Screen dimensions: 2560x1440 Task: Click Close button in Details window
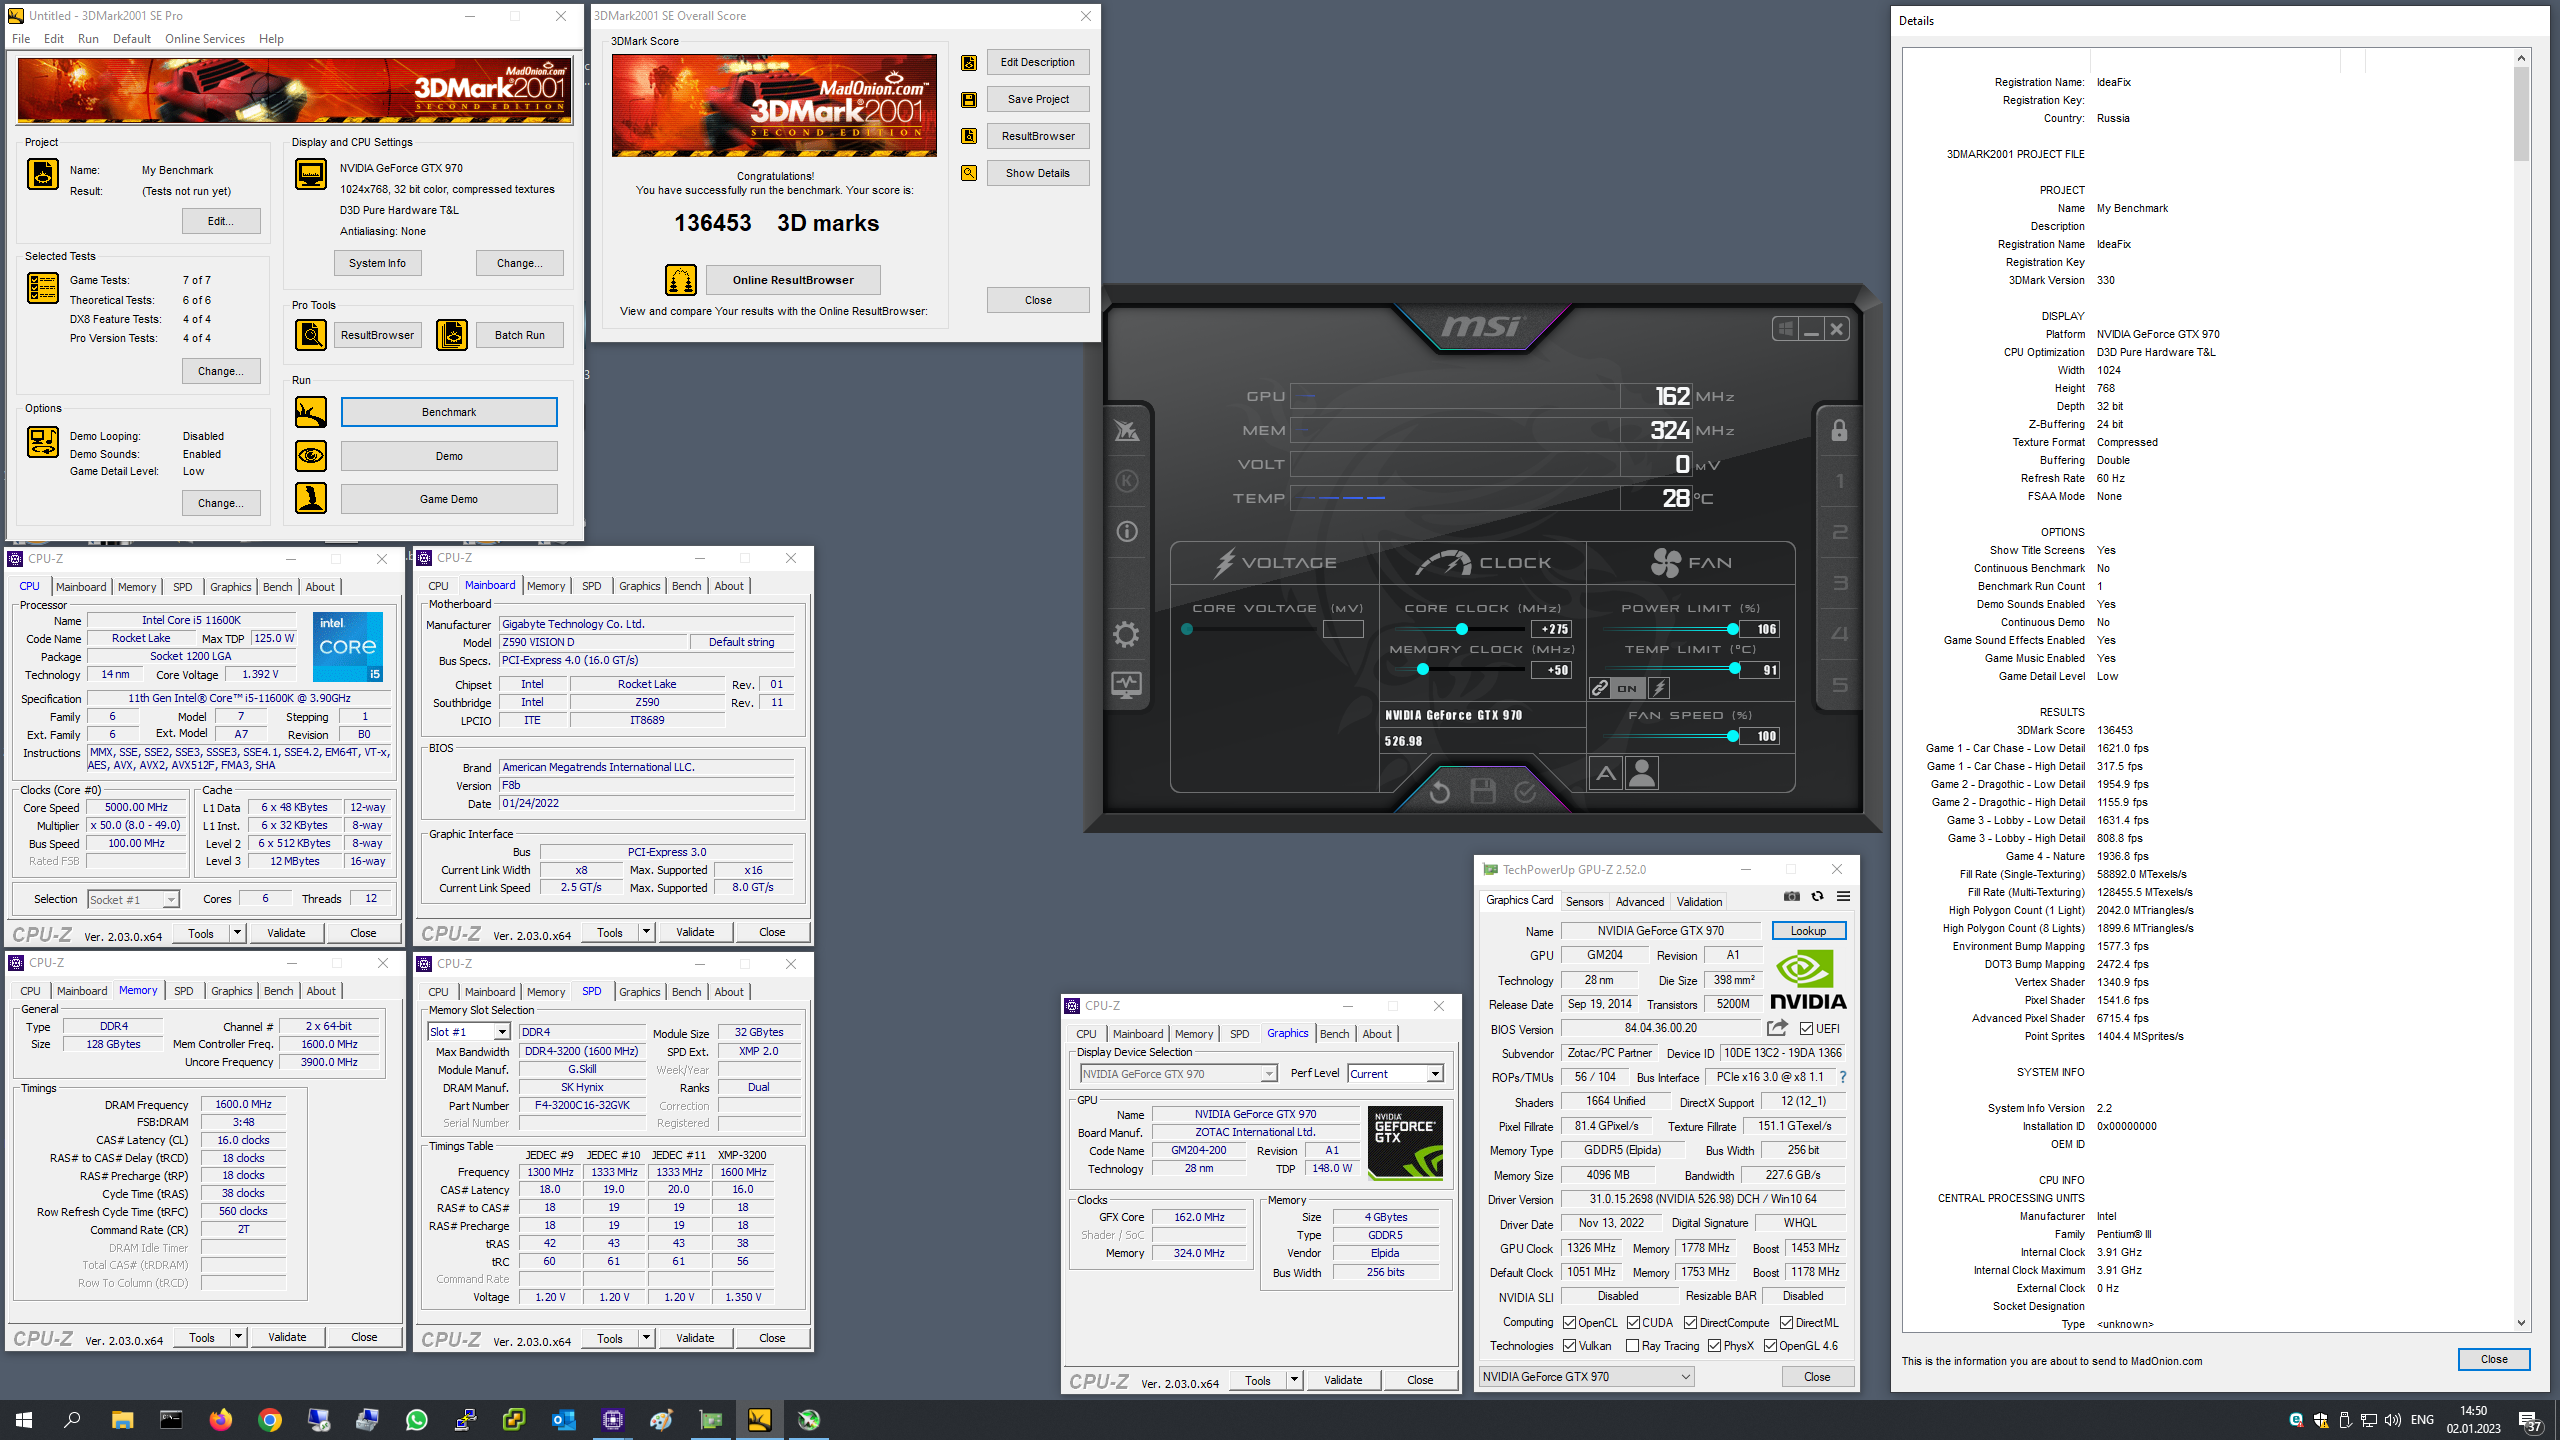[x=2493, y=1359]
